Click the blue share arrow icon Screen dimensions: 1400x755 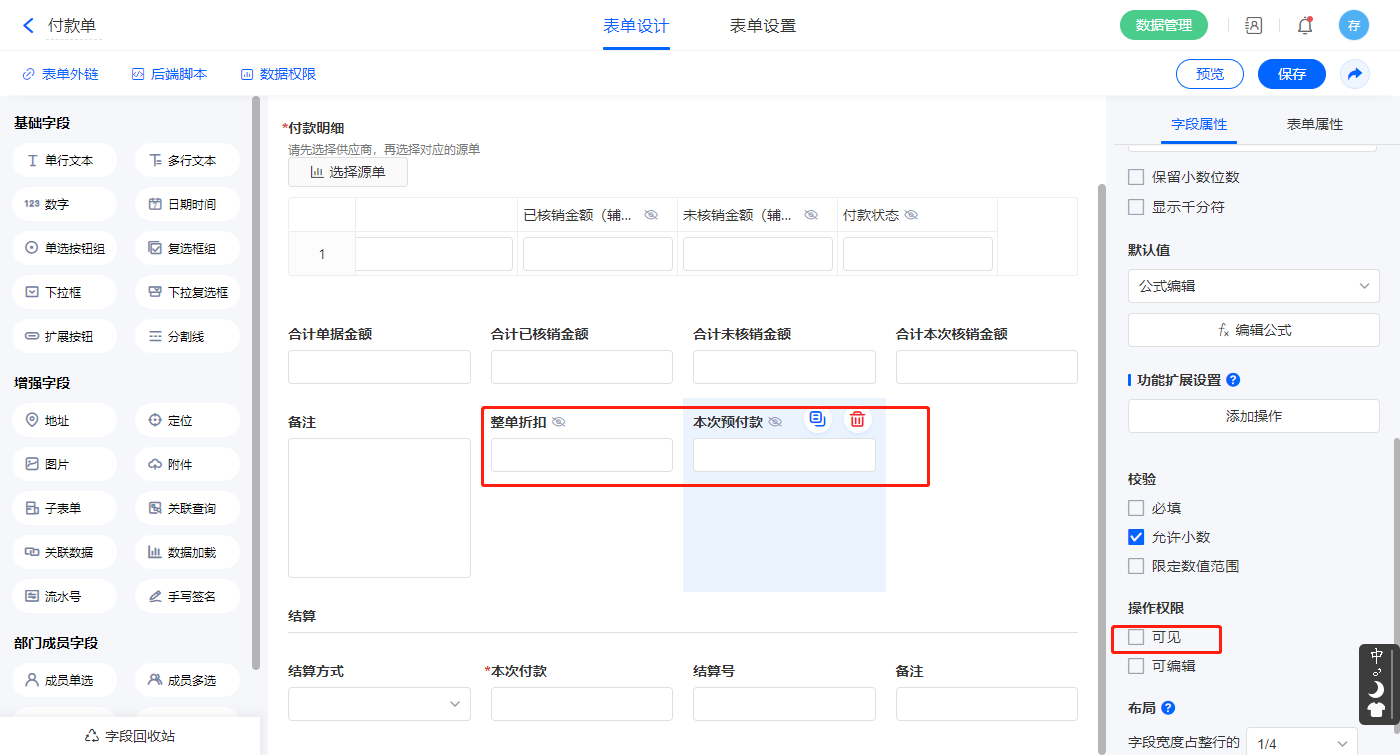1354,74
